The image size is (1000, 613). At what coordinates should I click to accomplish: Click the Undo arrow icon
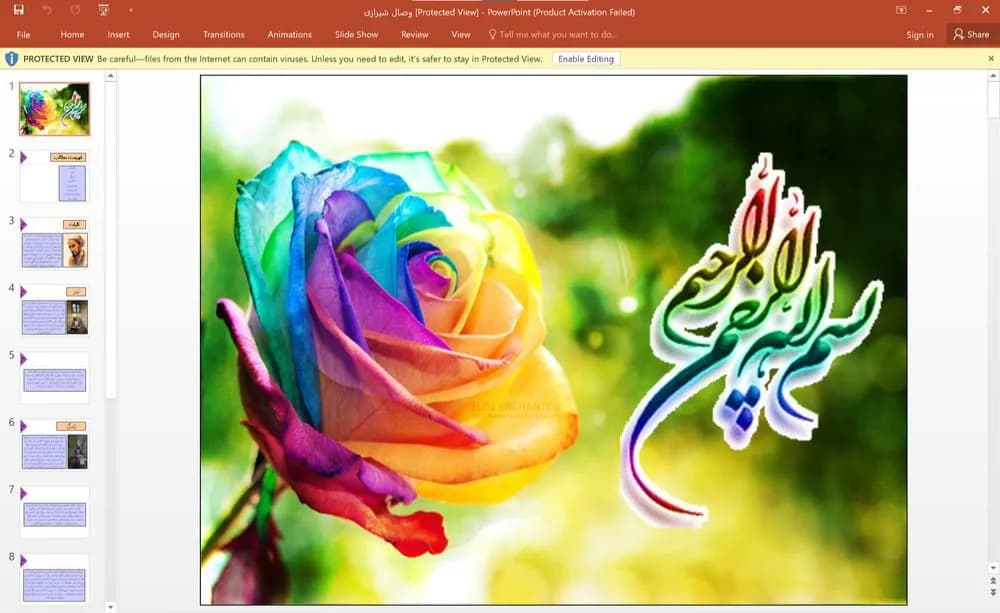(x=47, y=10)
